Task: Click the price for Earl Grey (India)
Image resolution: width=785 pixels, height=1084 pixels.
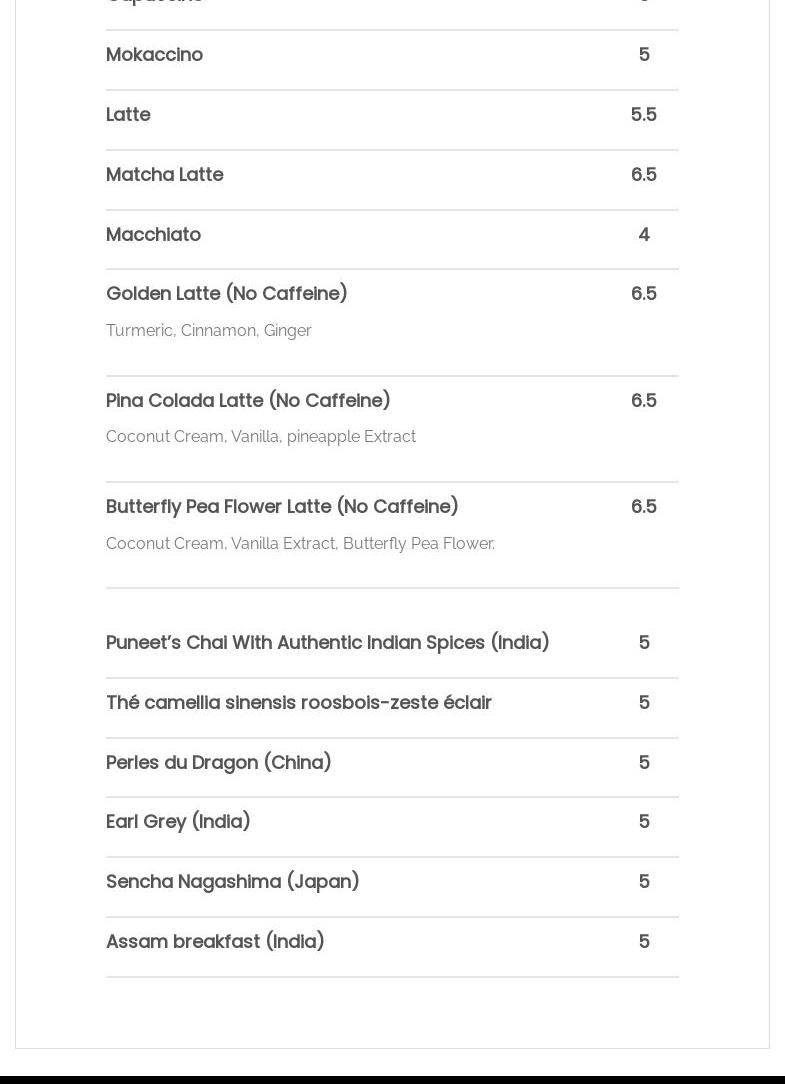Action: (643, 822)
